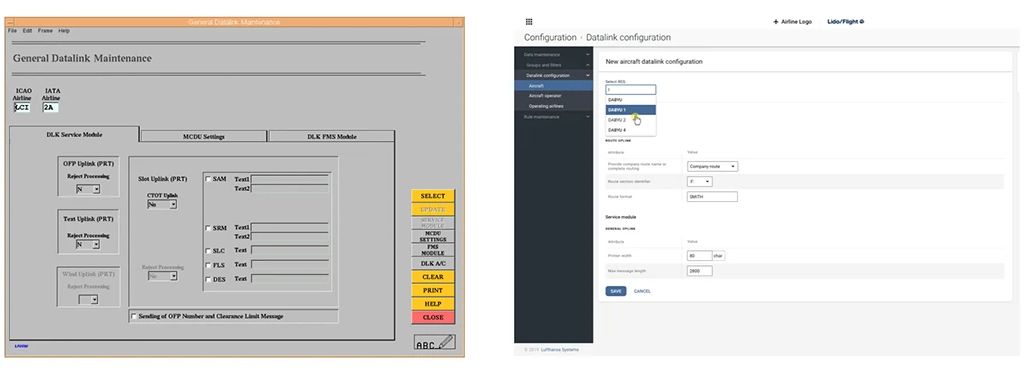Click the DES Text field
This screenshot has height=370, width=1025.
pyautogui.click(x=290, y=279)
